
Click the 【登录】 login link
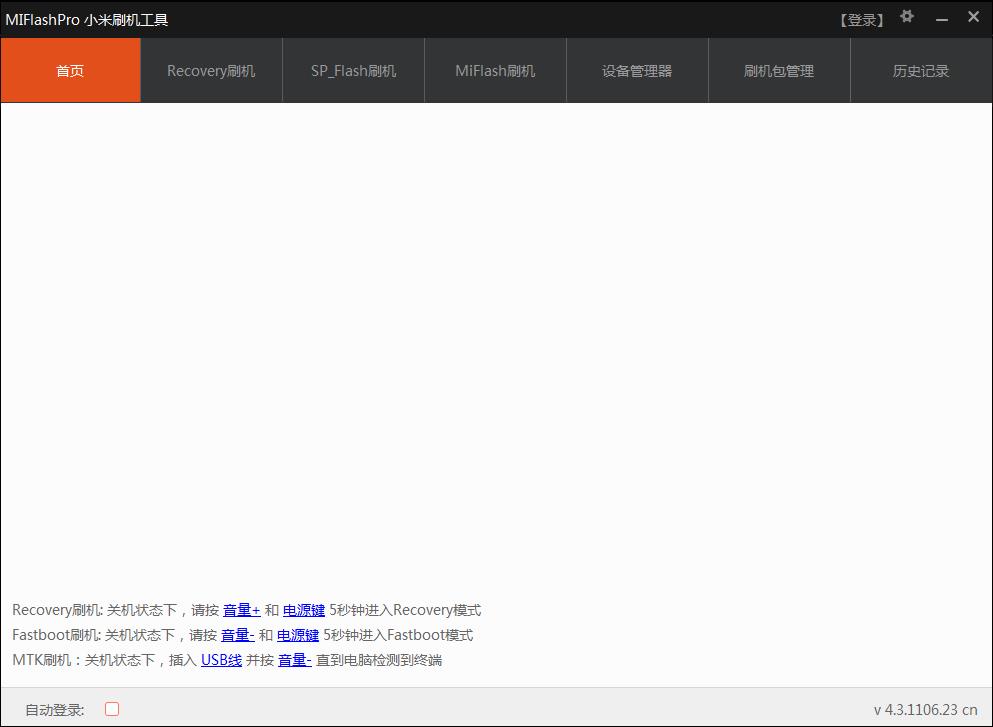pyautogui.click(x=861, y=18)
